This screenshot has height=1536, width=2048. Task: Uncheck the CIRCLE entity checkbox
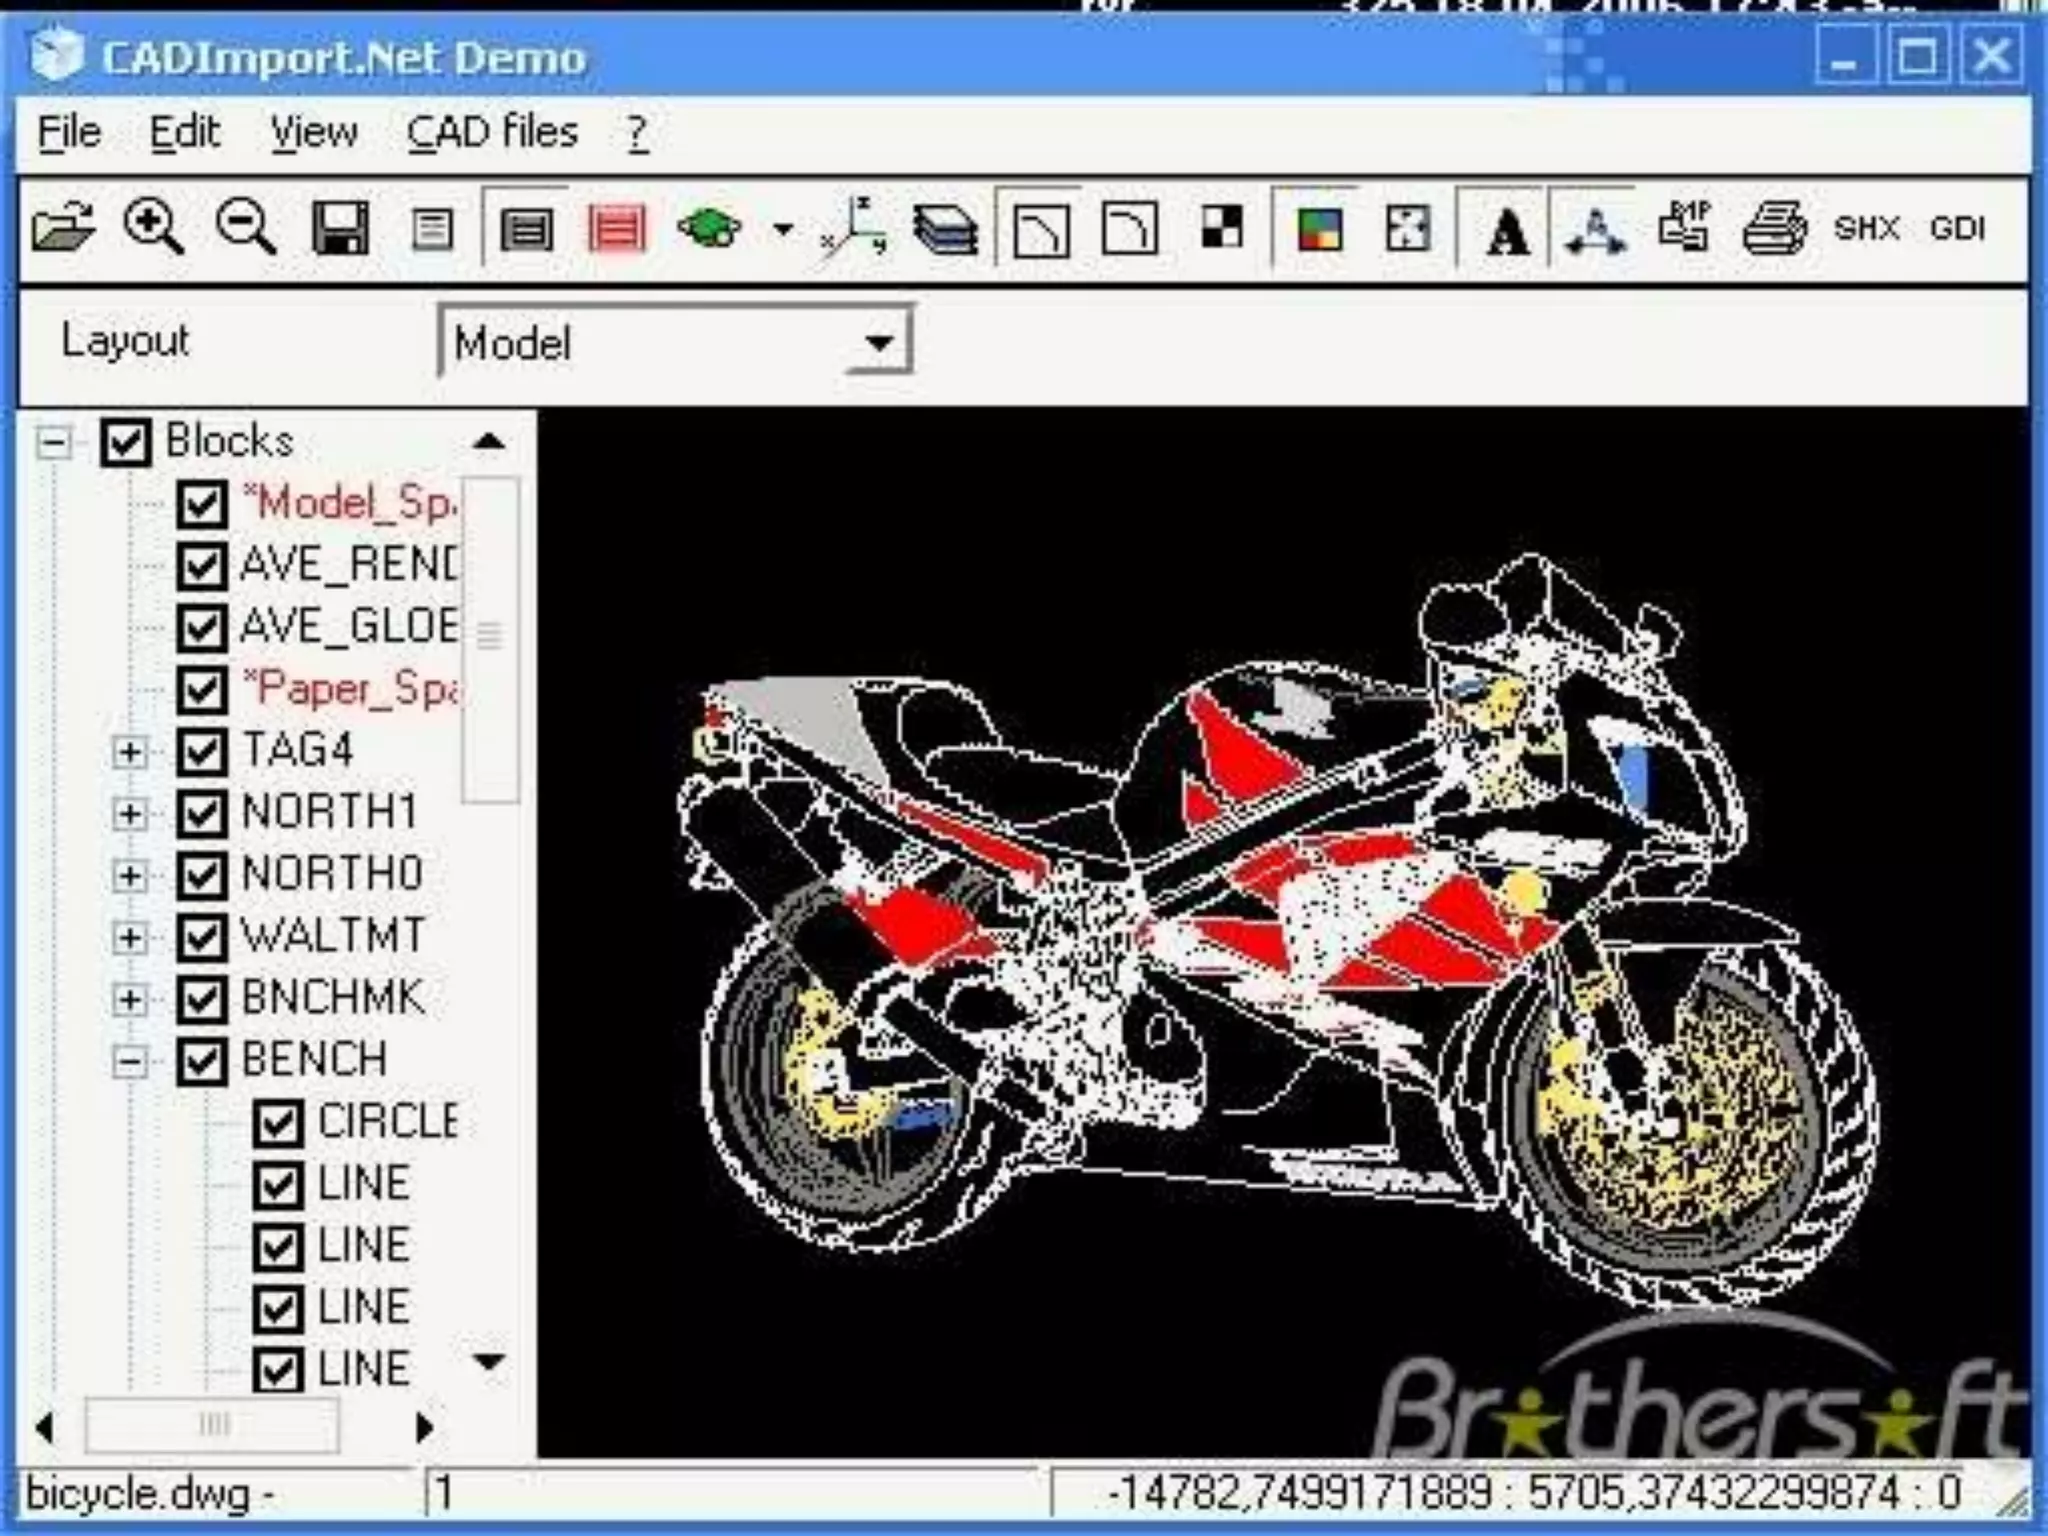tap(277, 1123)
